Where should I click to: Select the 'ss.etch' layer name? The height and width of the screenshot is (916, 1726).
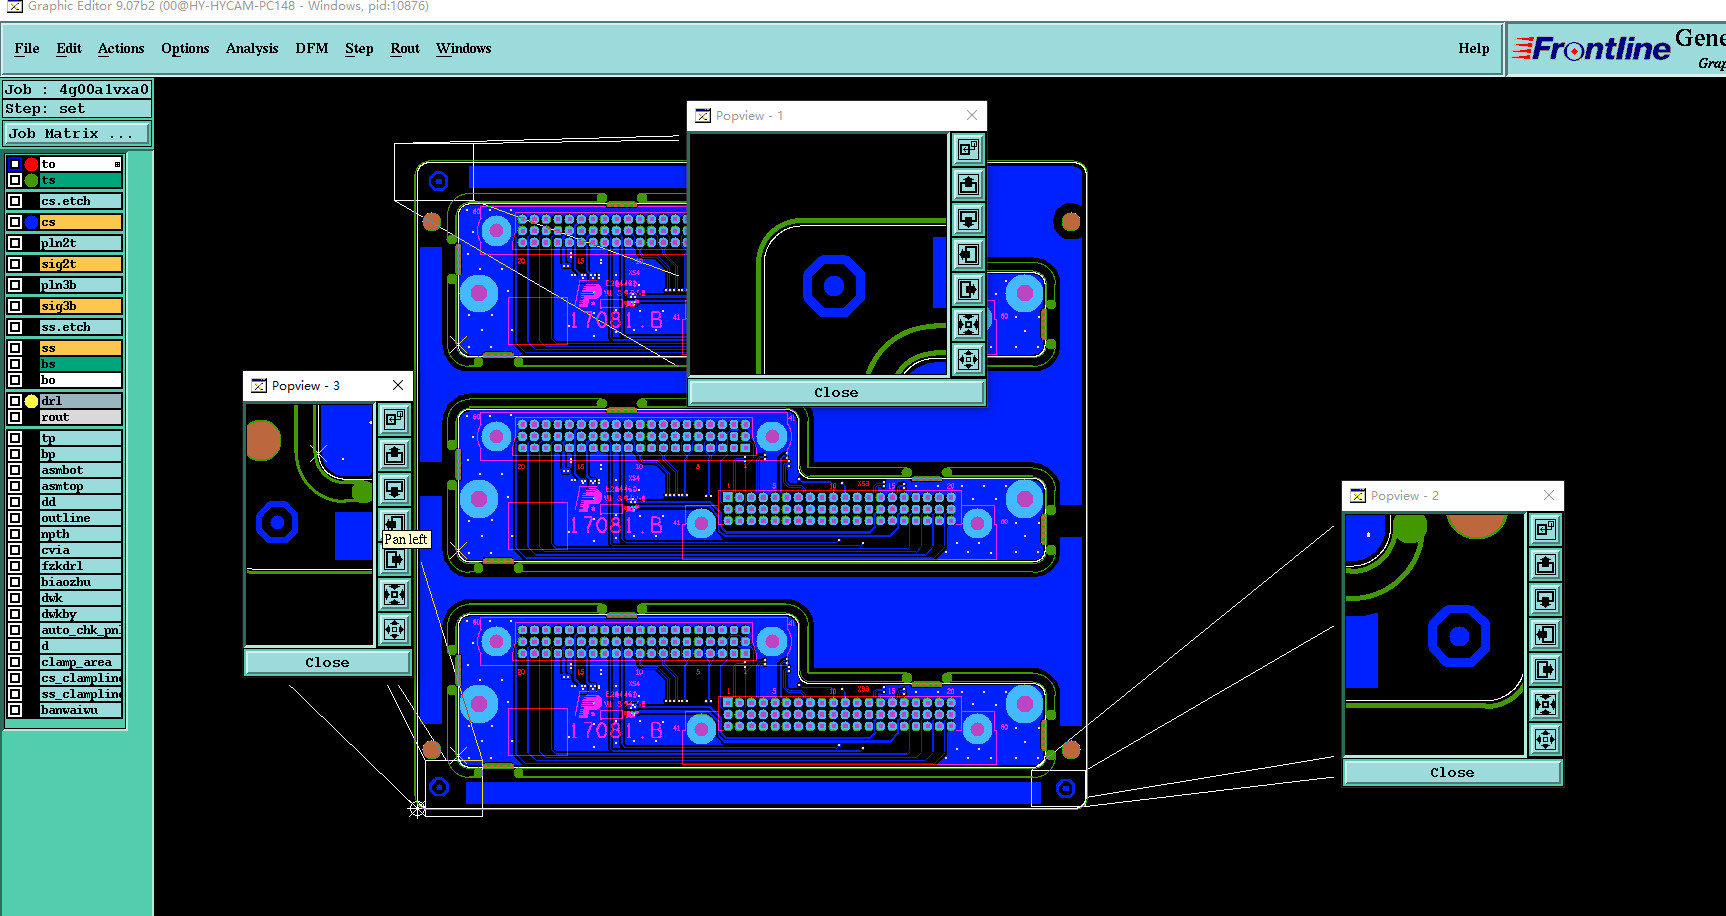coord(81,327)
